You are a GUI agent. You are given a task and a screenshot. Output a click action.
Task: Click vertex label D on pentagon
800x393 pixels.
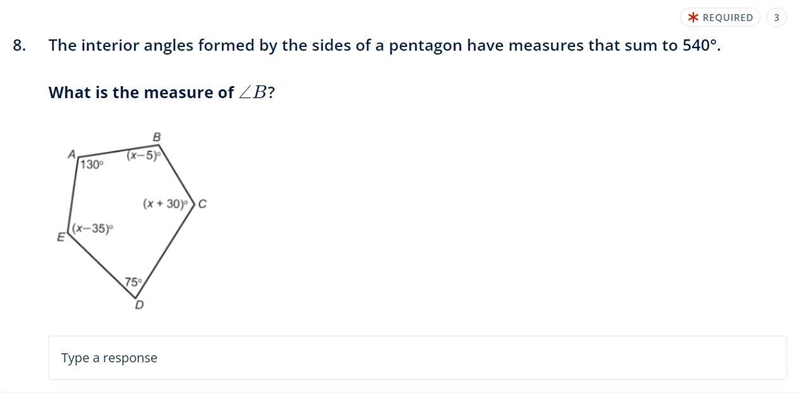tap(139, 306)
